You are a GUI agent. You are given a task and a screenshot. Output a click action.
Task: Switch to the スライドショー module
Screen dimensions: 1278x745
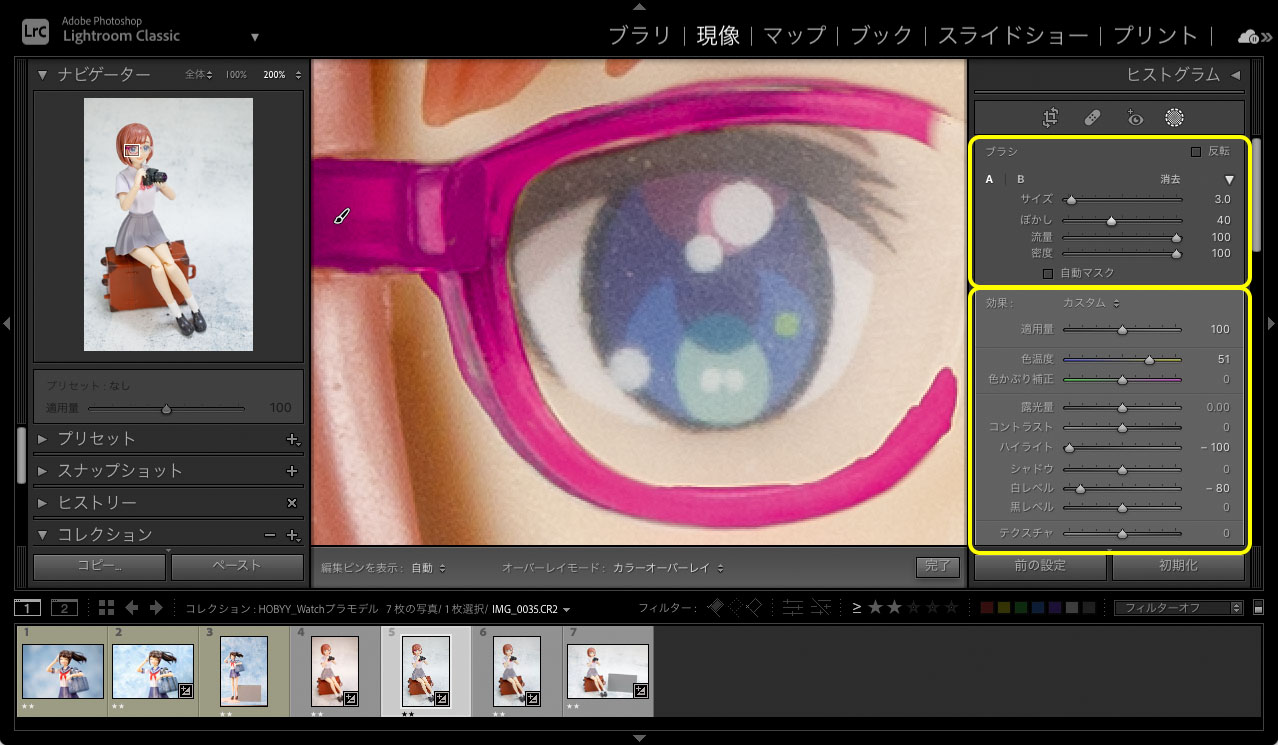[1013, 36]
